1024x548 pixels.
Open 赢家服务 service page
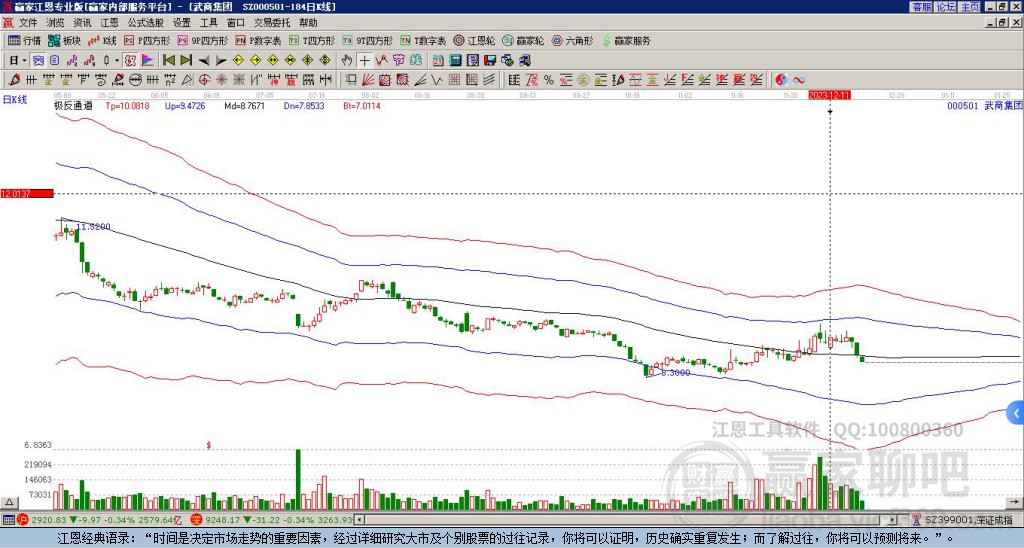(626, 40)
